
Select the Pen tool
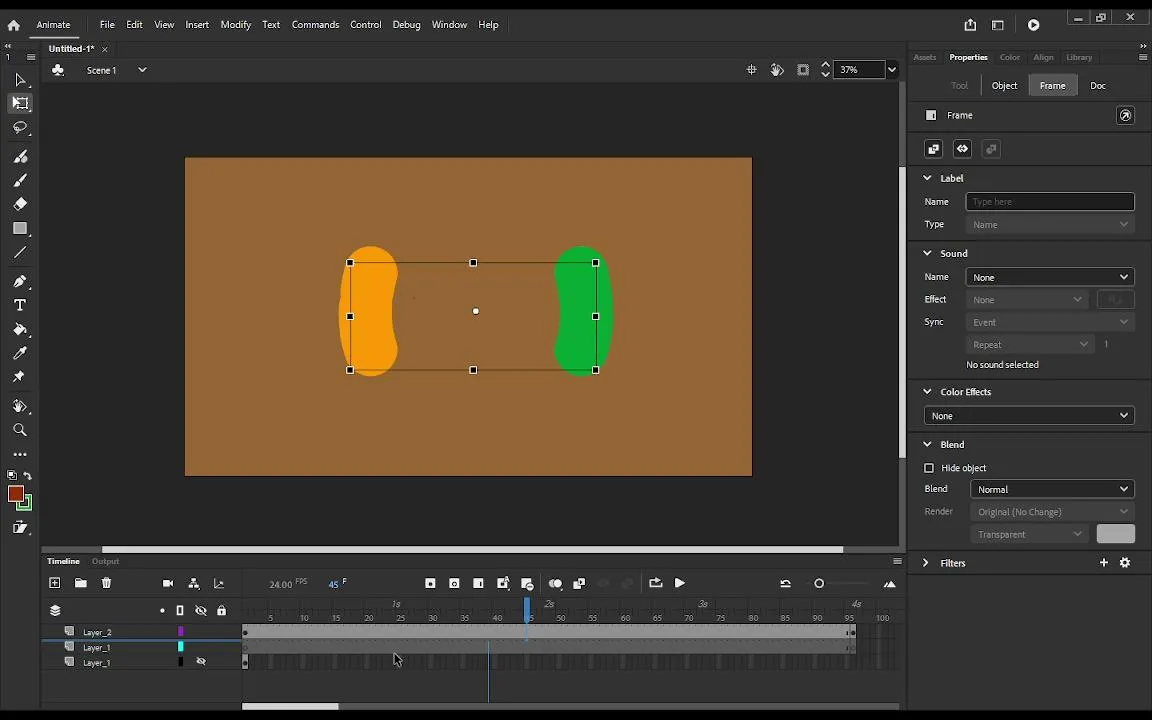click(20, 281)
